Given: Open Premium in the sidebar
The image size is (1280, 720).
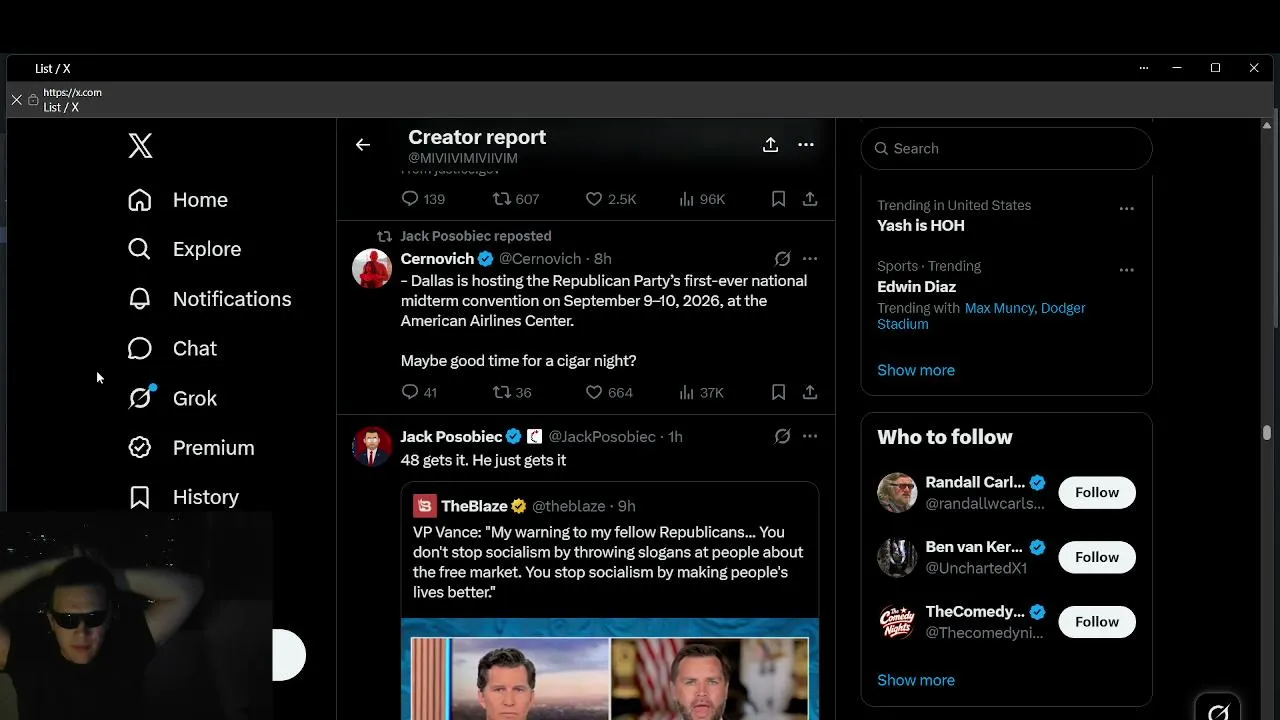Looking at the screenshot, I should pos(191,448).
